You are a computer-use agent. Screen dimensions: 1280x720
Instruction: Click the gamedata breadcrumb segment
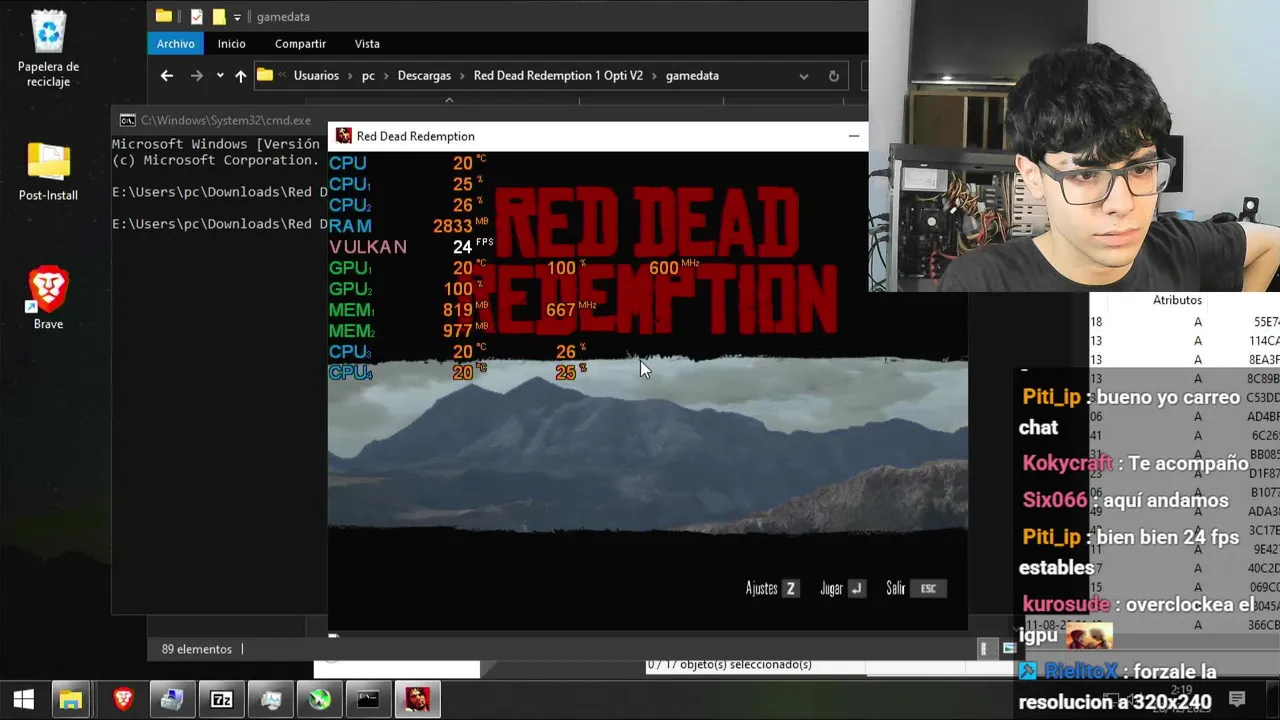click(692, 76)
